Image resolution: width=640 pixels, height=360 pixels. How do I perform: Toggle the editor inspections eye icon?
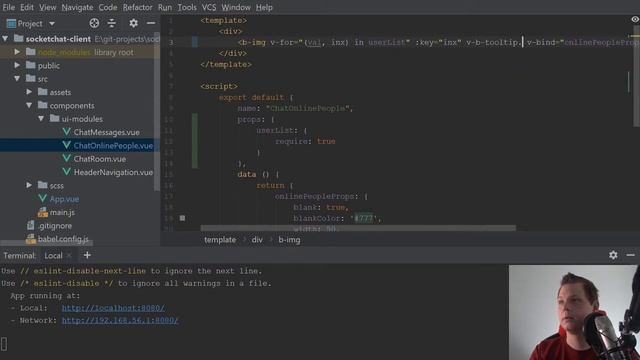pyautogui.click(x=635, y=19)
